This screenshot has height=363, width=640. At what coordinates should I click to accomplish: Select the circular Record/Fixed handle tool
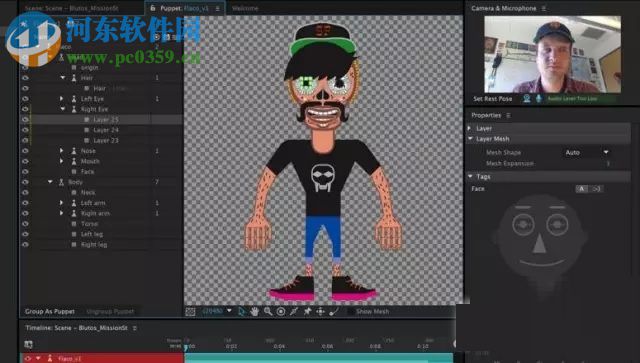tap(281, 312)
